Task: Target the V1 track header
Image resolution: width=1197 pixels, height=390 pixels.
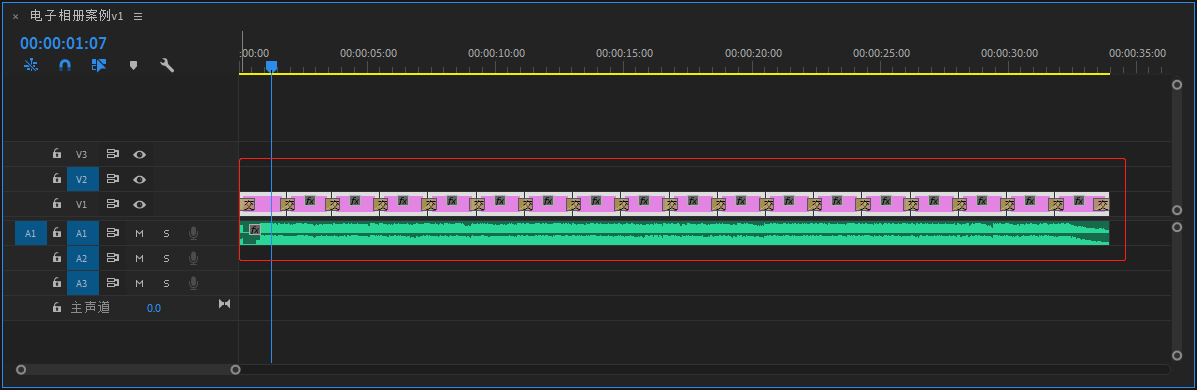Action: [x=82, y=204]
